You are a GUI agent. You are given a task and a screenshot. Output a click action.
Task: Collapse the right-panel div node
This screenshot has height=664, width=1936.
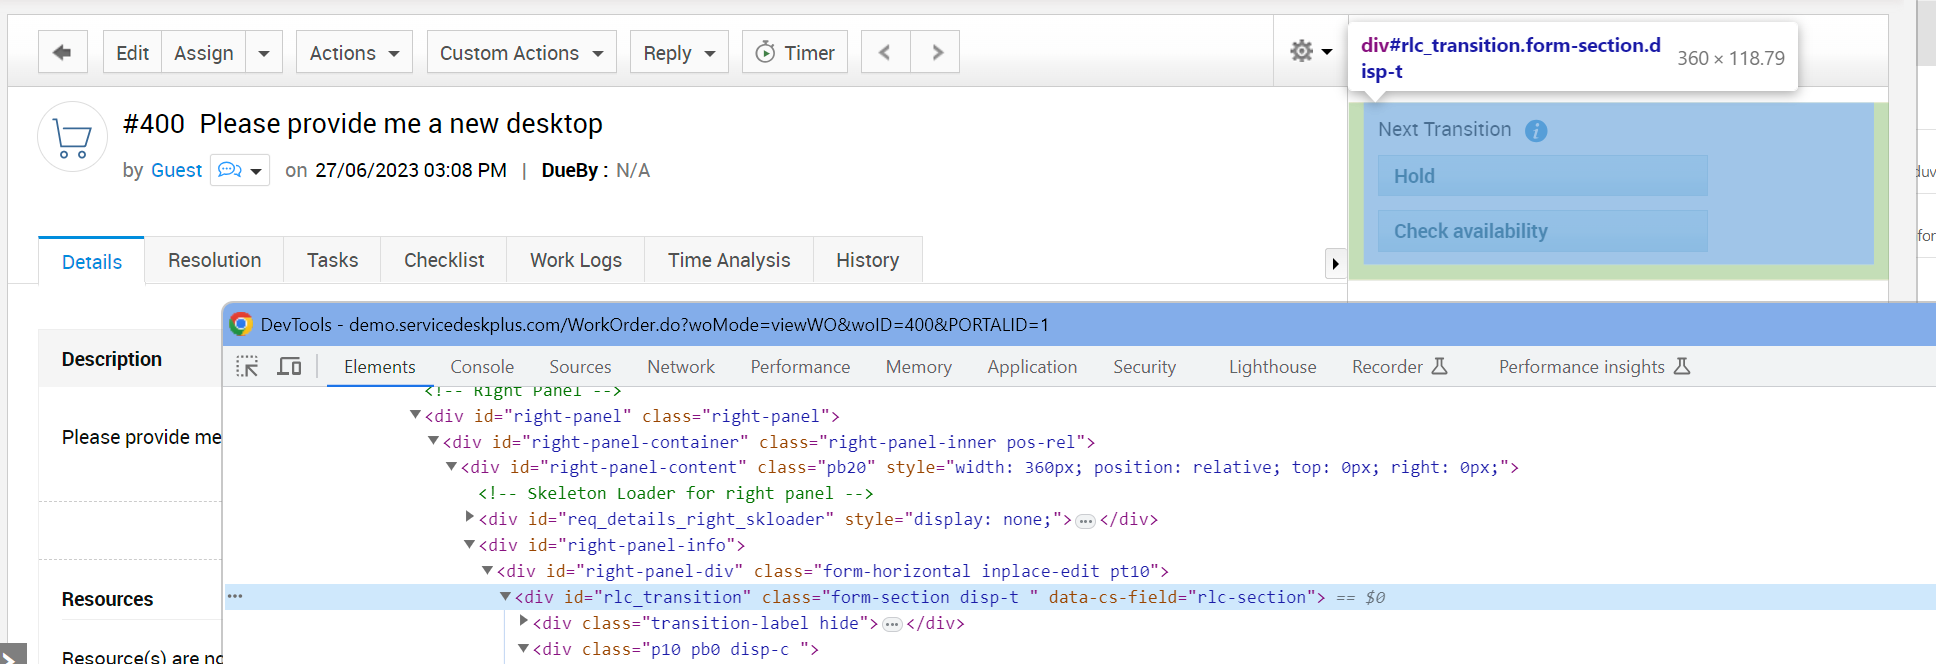point(415,415)
